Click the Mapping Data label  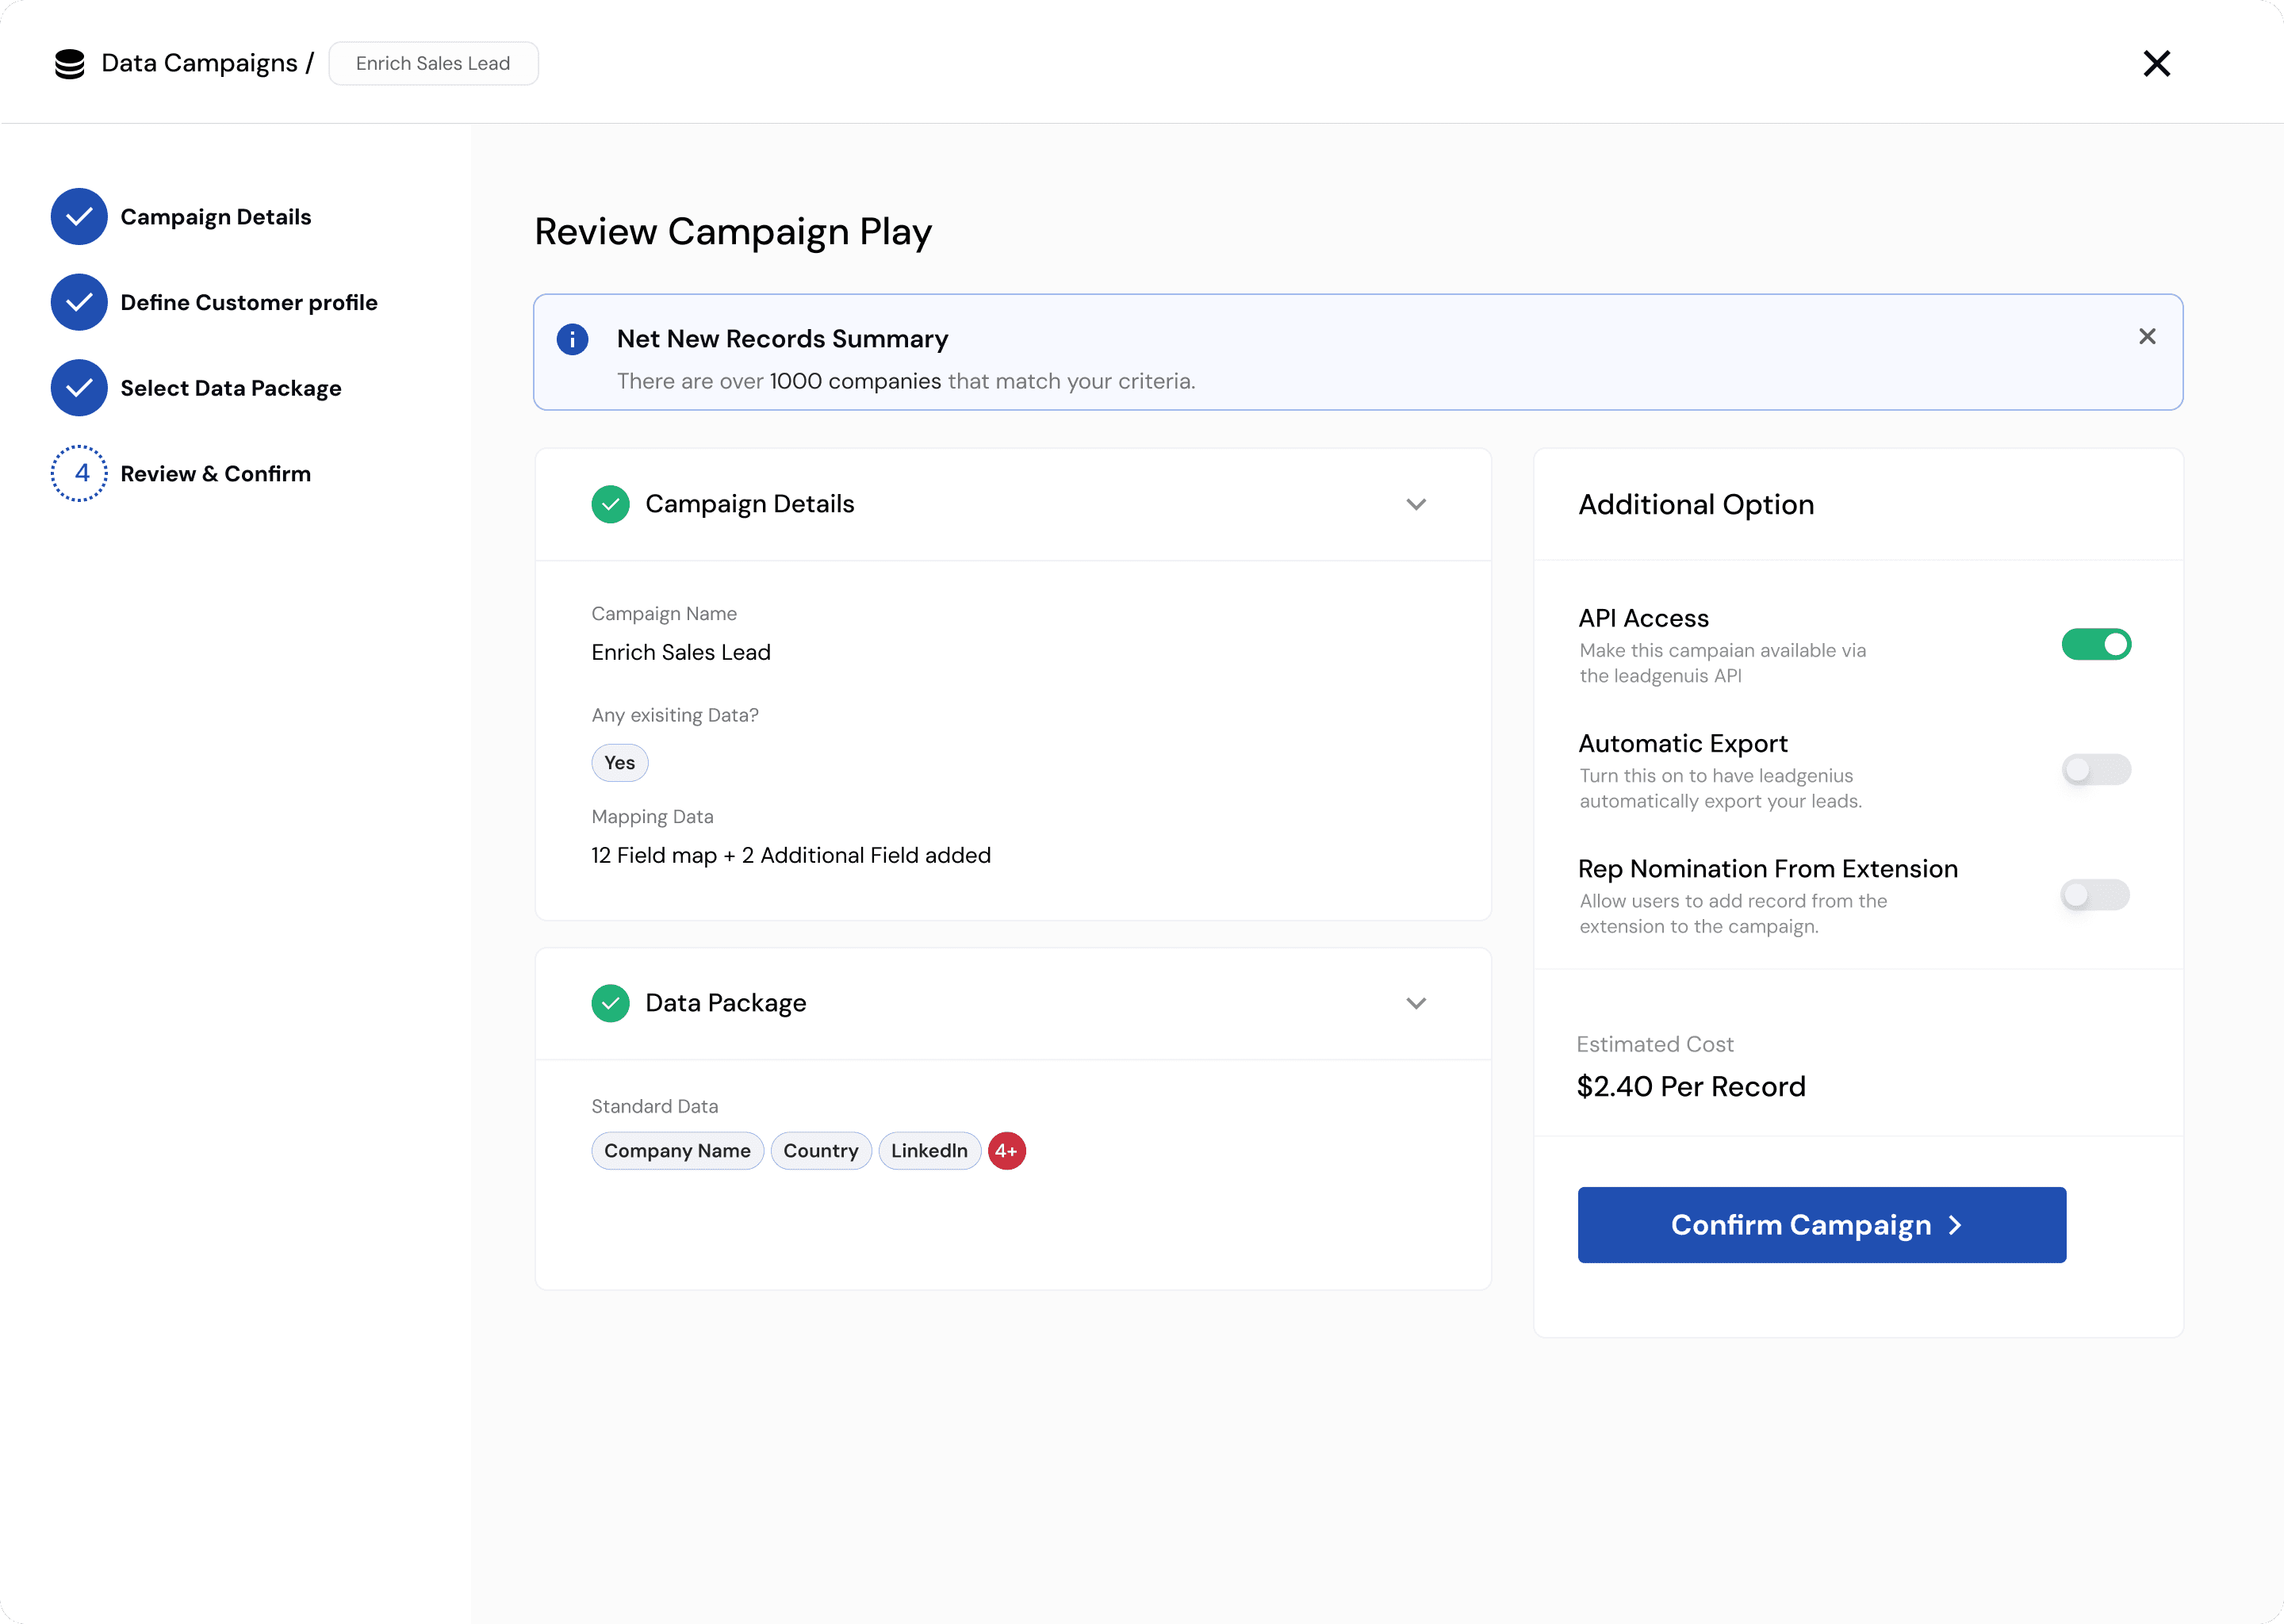pyautogui.click(x=652, y=816)
